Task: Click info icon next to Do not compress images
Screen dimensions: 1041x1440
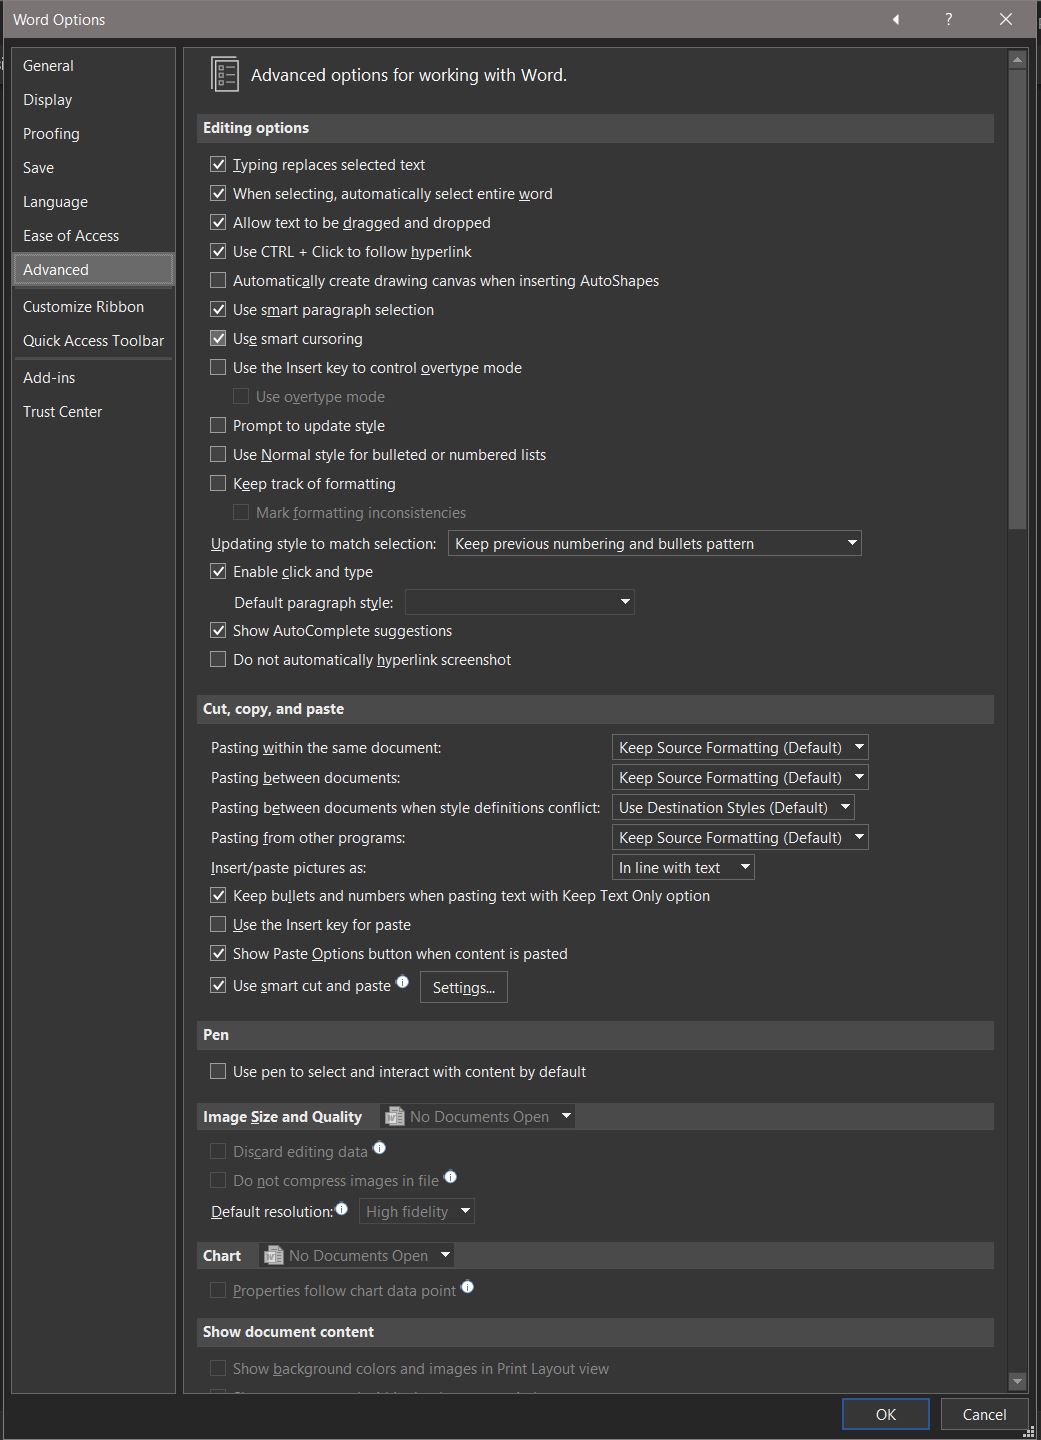Action: point(450,1177)
